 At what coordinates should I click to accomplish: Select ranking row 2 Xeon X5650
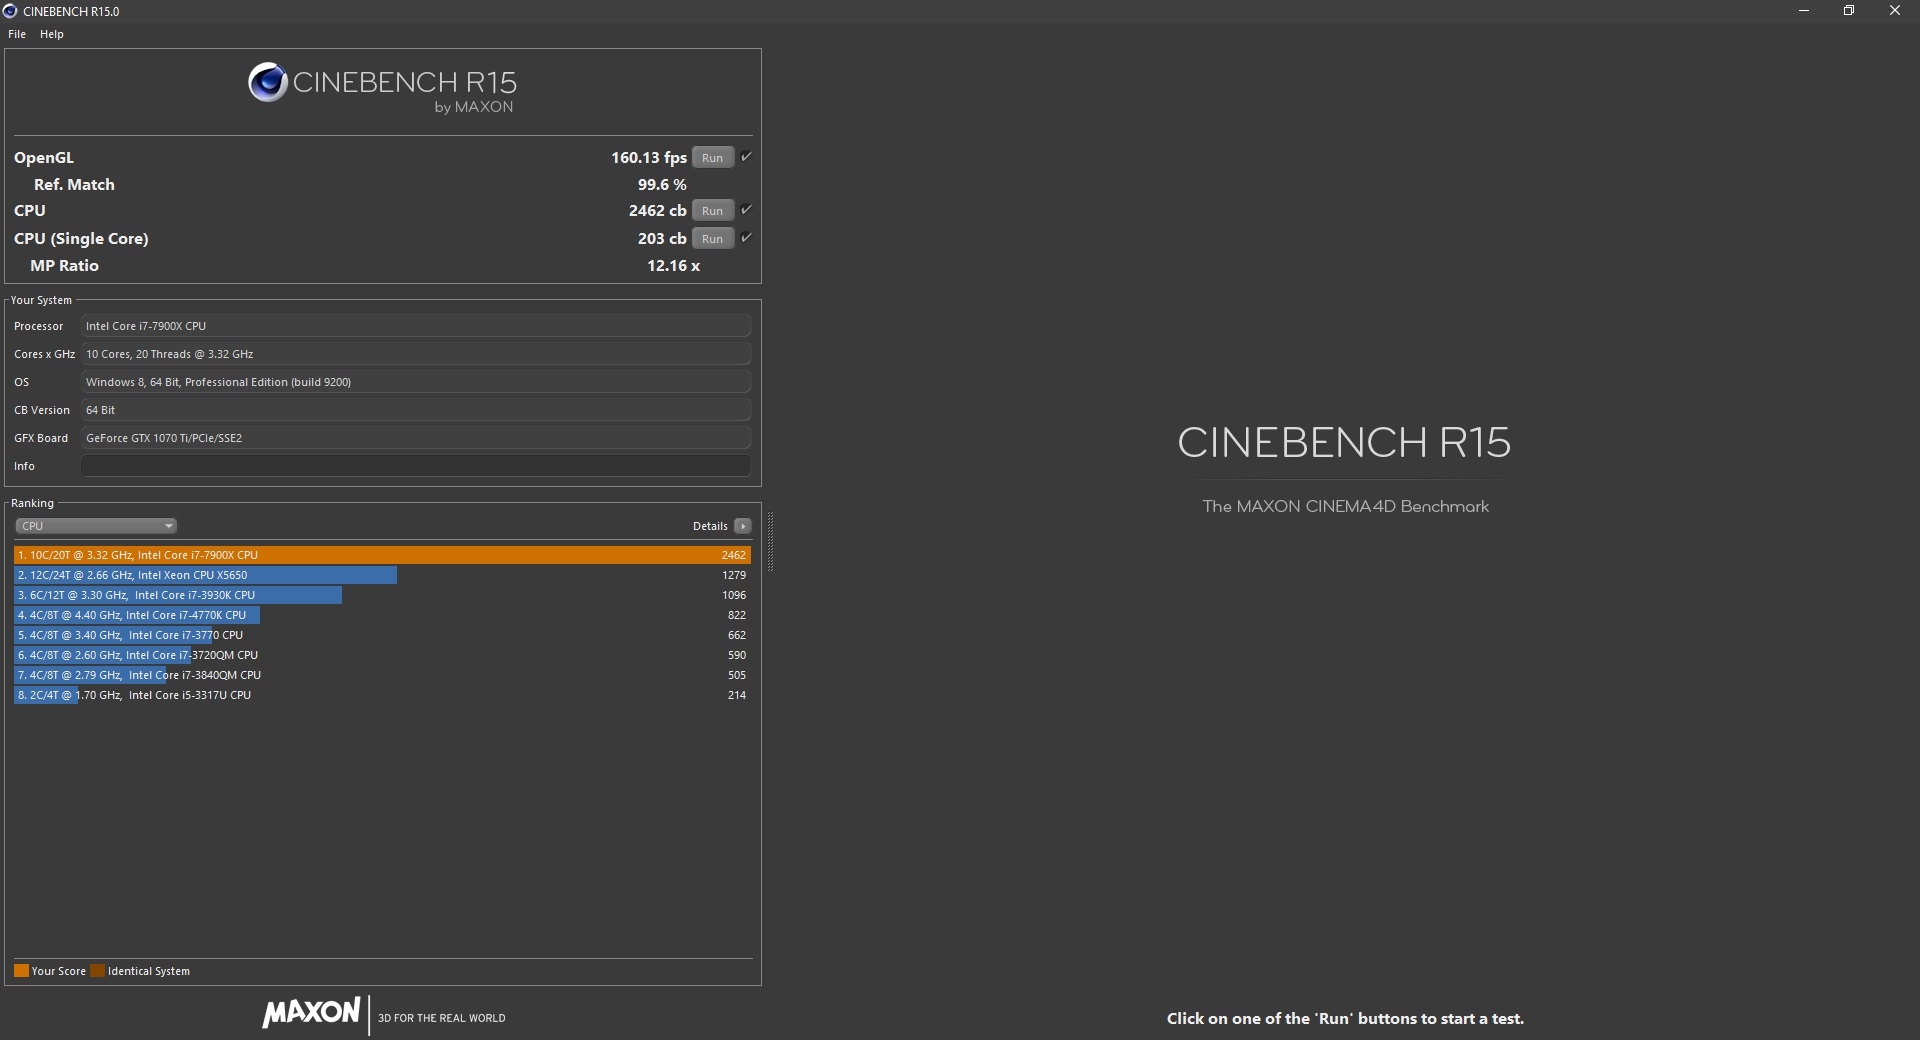pos(382,575)
